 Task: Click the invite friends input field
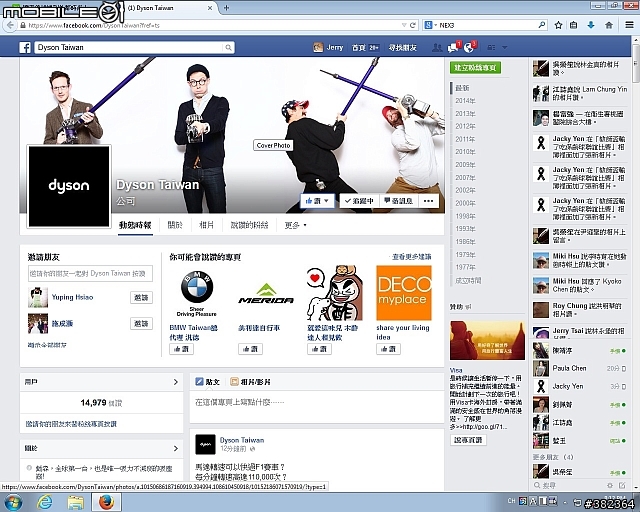(x=90, y=274)
